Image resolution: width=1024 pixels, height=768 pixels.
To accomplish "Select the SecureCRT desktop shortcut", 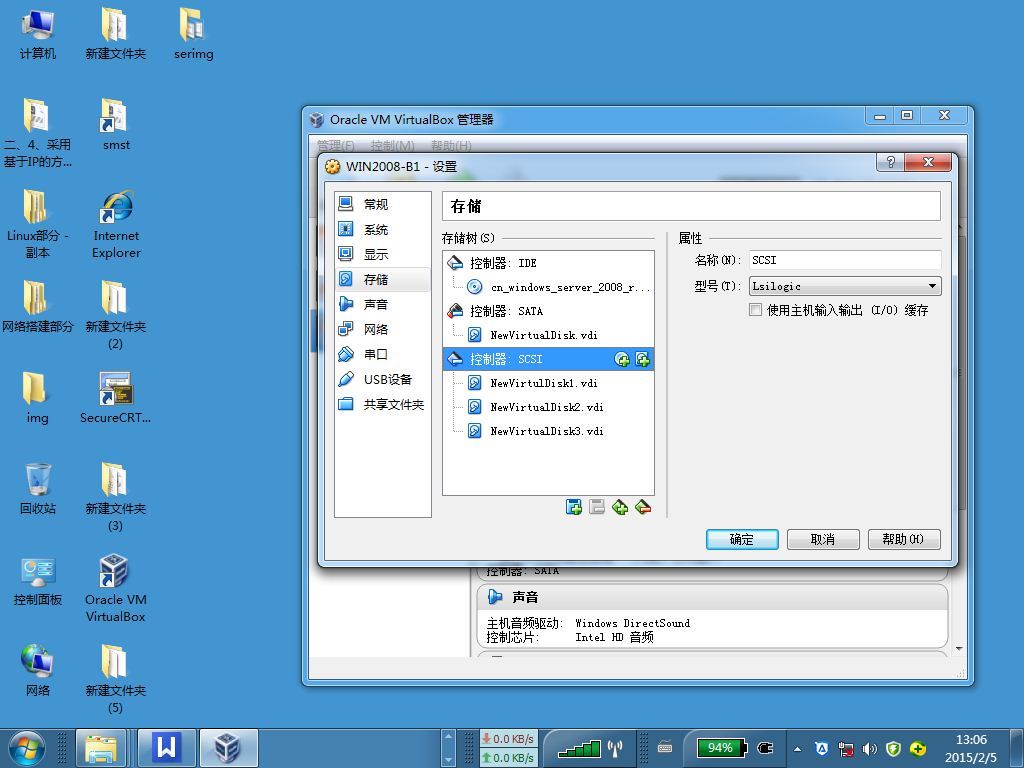I will (116, 398).
